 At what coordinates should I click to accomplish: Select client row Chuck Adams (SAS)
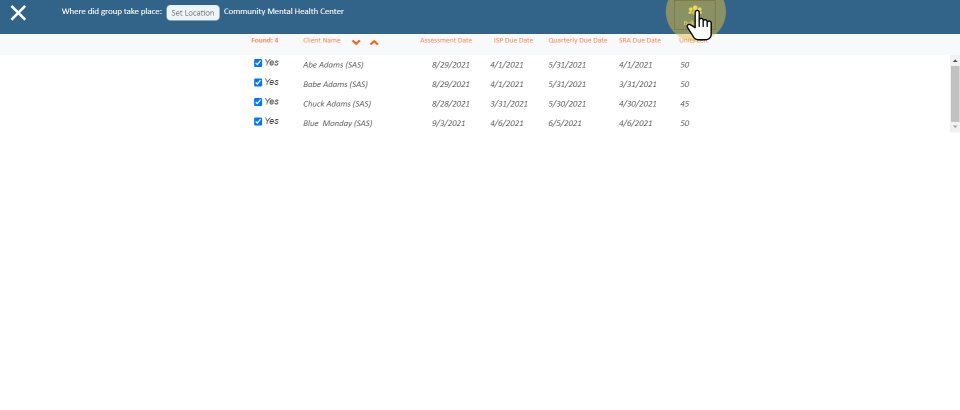[x=336, y=104]
